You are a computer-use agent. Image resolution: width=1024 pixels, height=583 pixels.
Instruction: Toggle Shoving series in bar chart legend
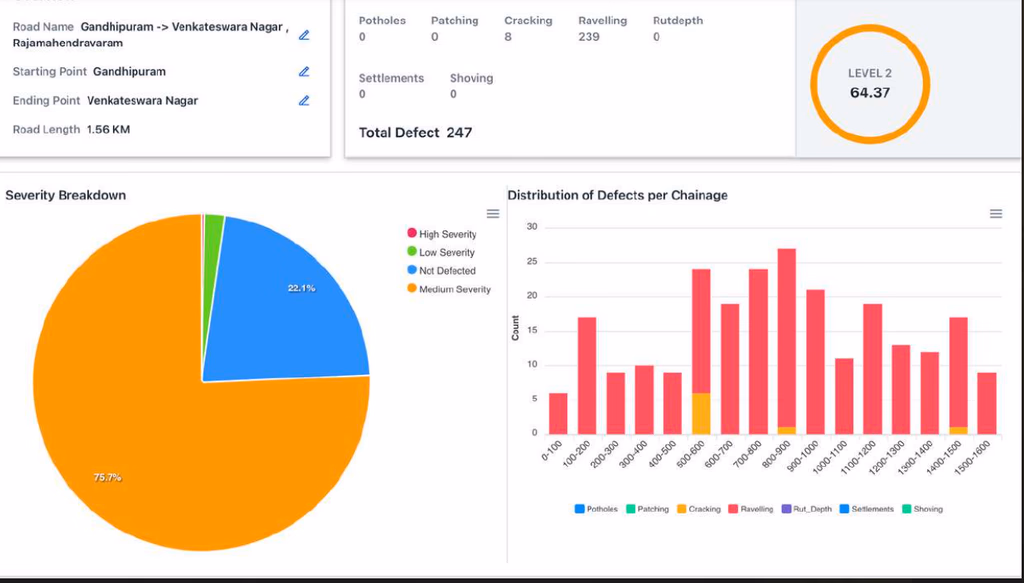pyautogui.click(x=922, y=509)
